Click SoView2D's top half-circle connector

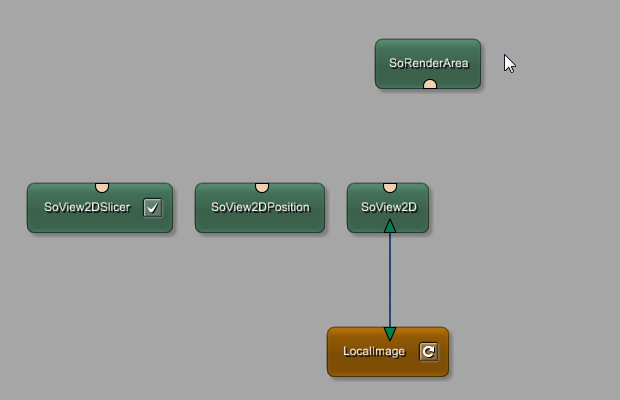pyautogui.click(x=390, y=187)
